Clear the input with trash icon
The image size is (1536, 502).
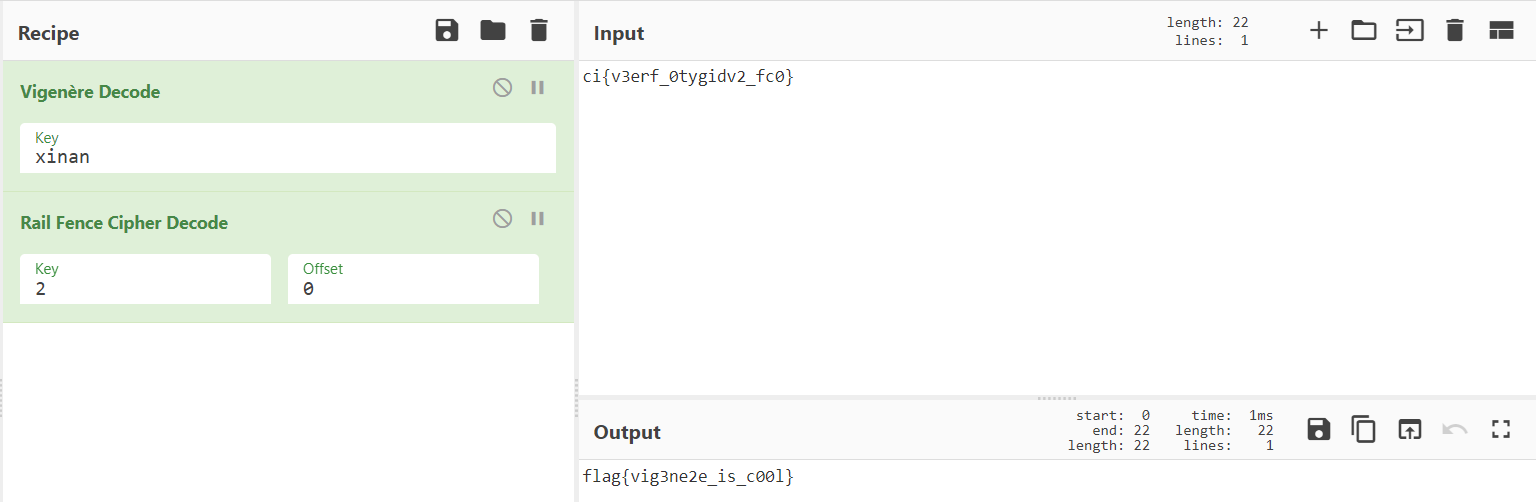click(x=1455, y=31)
